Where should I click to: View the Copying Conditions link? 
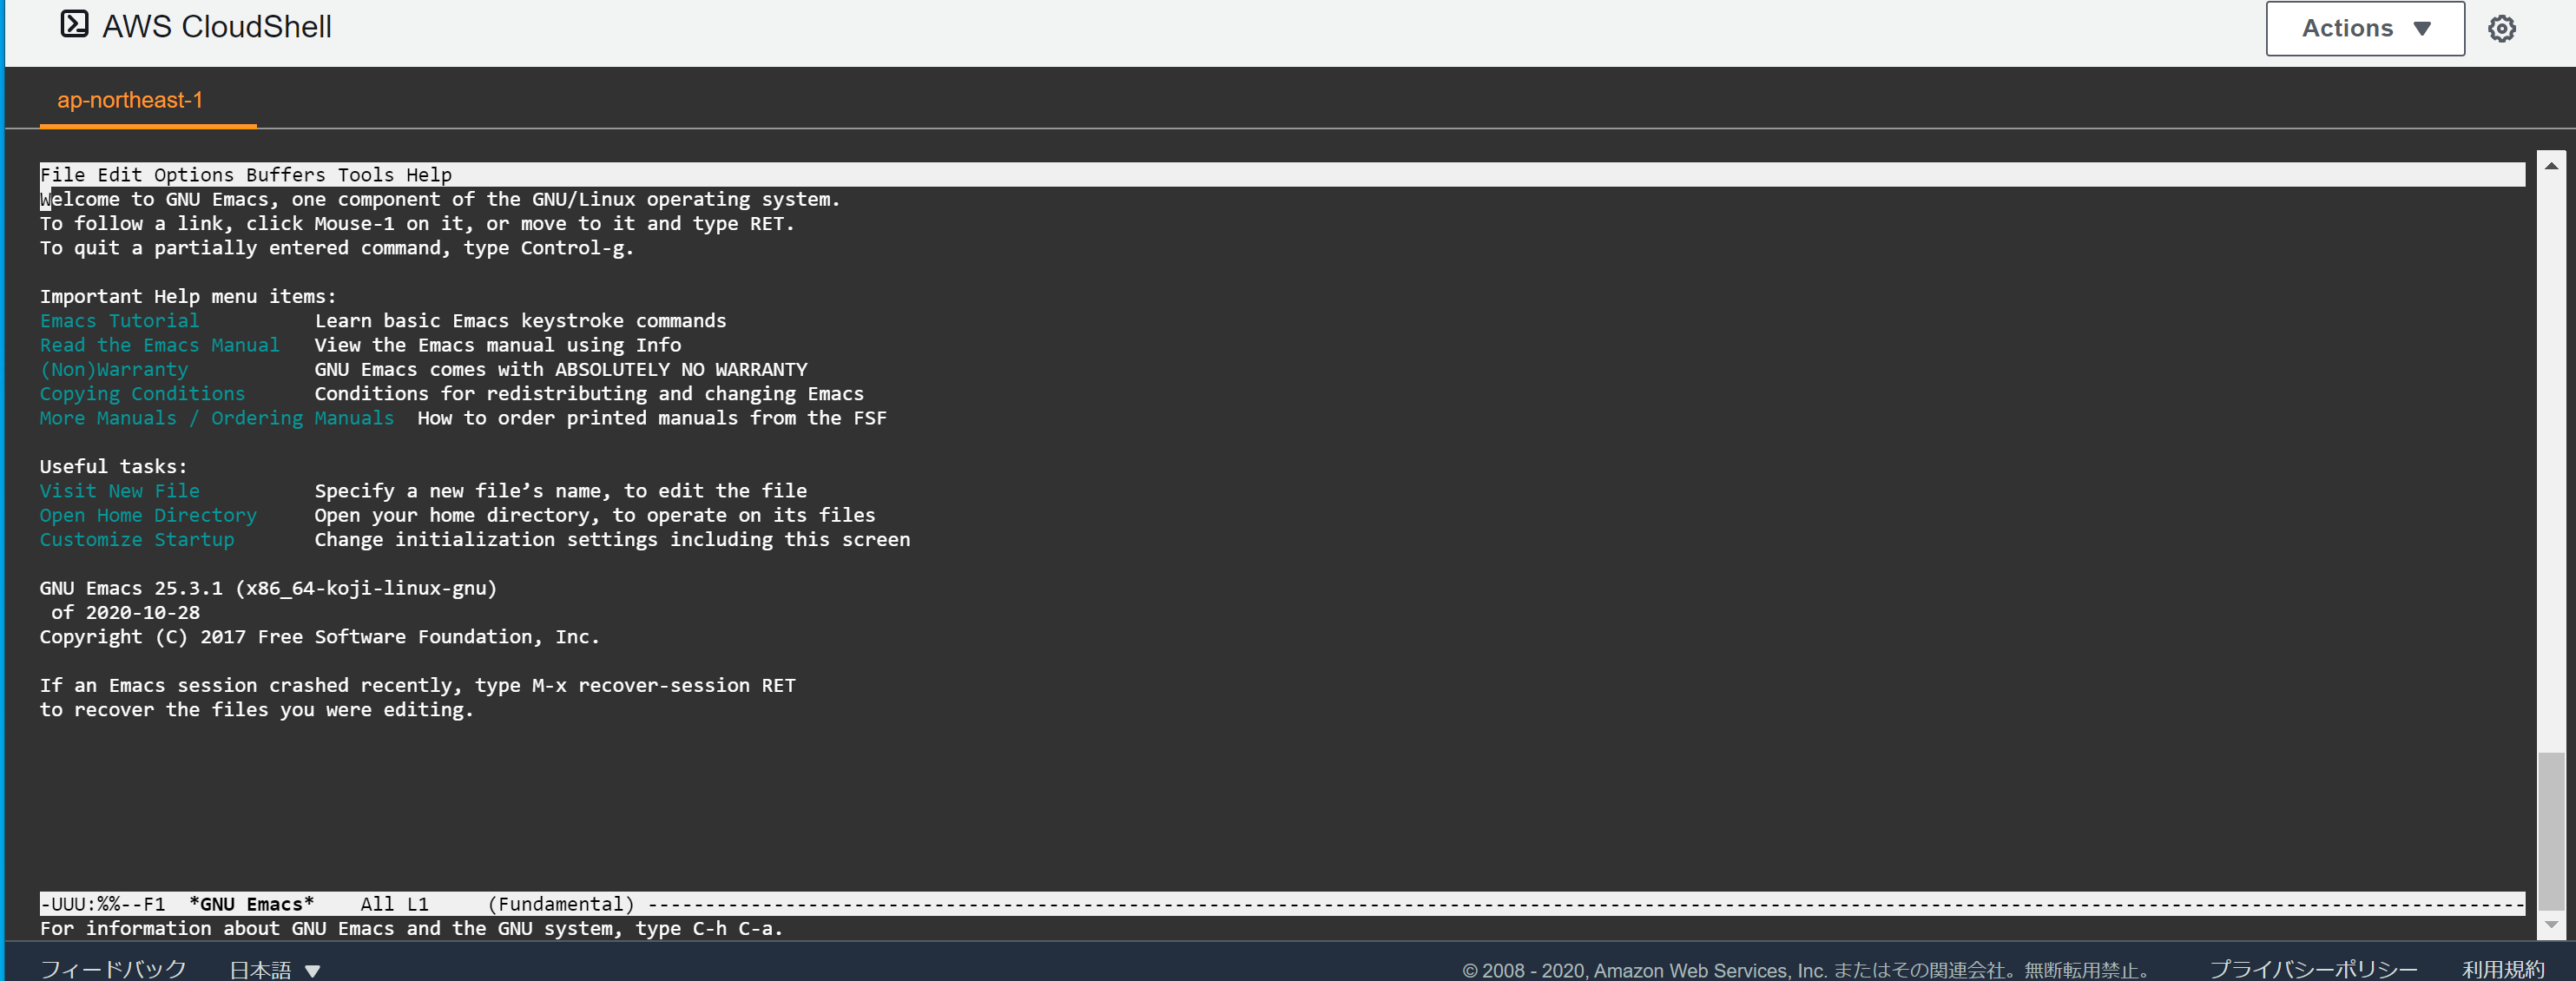click(x=142, y=393)
